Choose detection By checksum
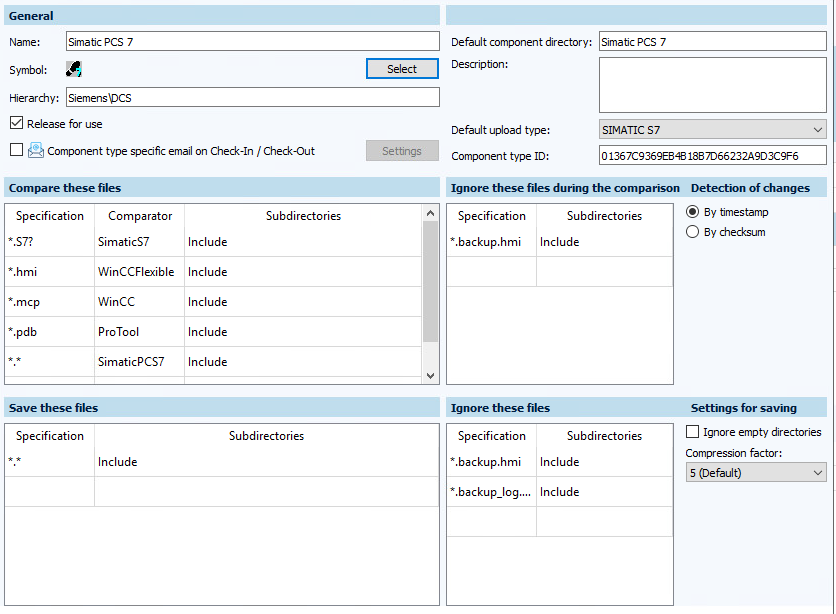The image size is (836, 614). [692, 232]
